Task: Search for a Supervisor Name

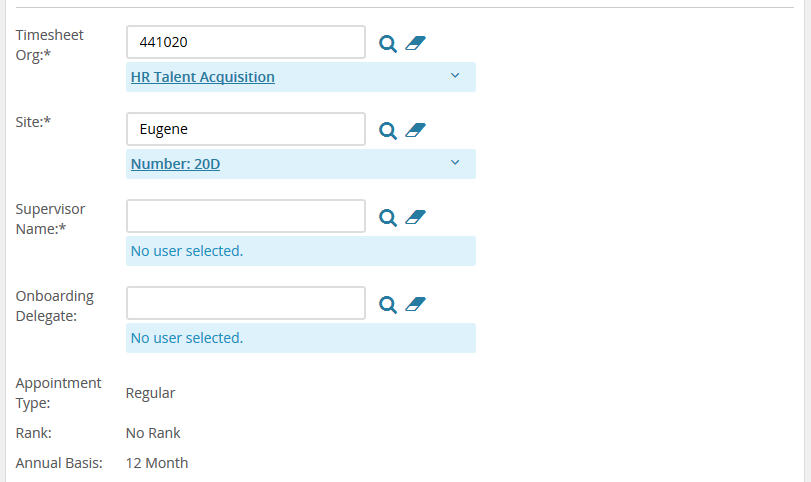Action: (387, 217)
